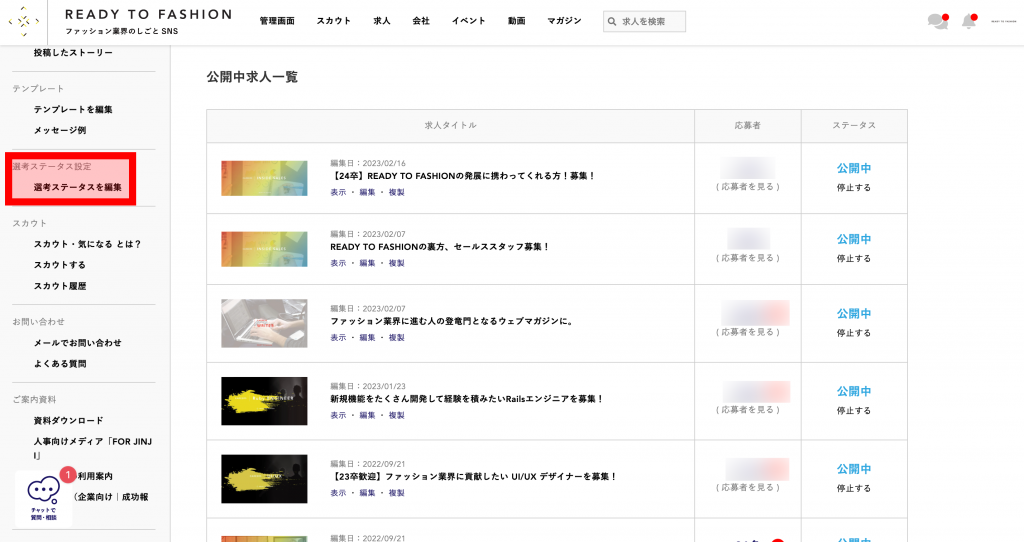Click the 求人タイトル column header
This screenshot has width=1024, height=542.
coord(451,125)
